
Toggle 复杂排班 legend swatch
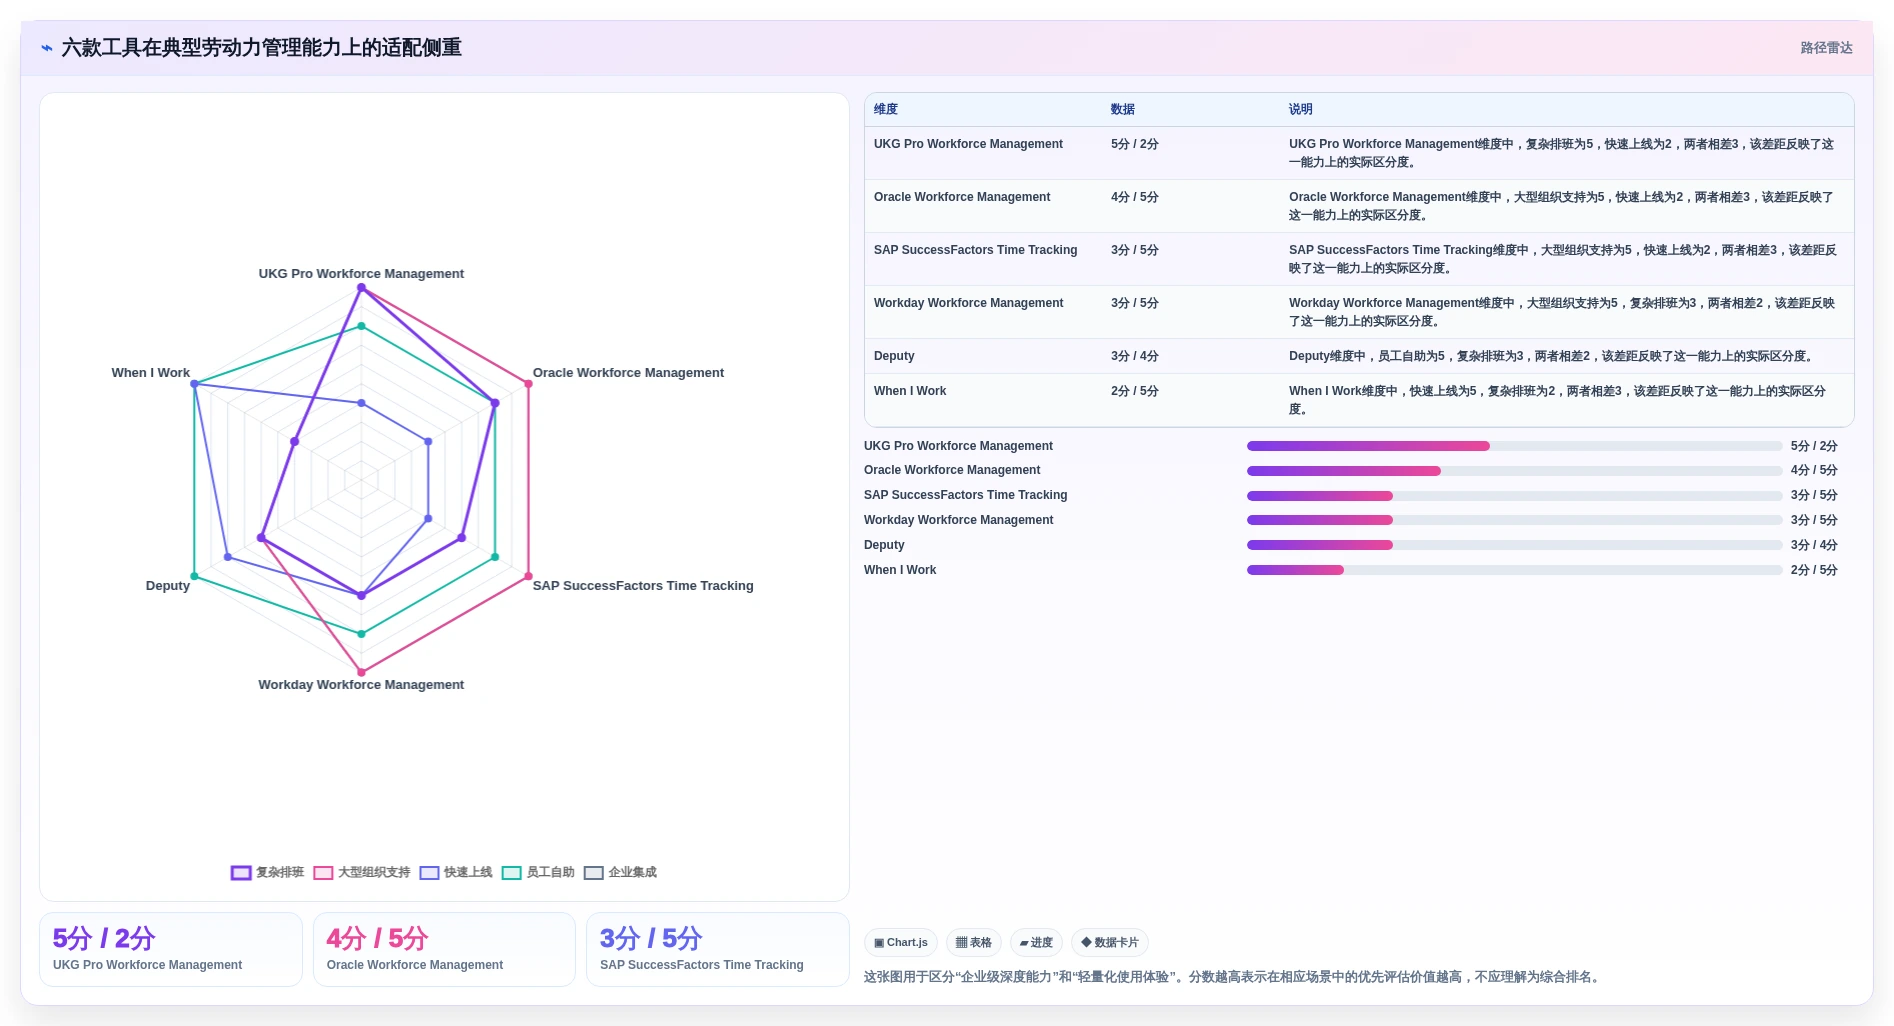[x=241, y=873]
